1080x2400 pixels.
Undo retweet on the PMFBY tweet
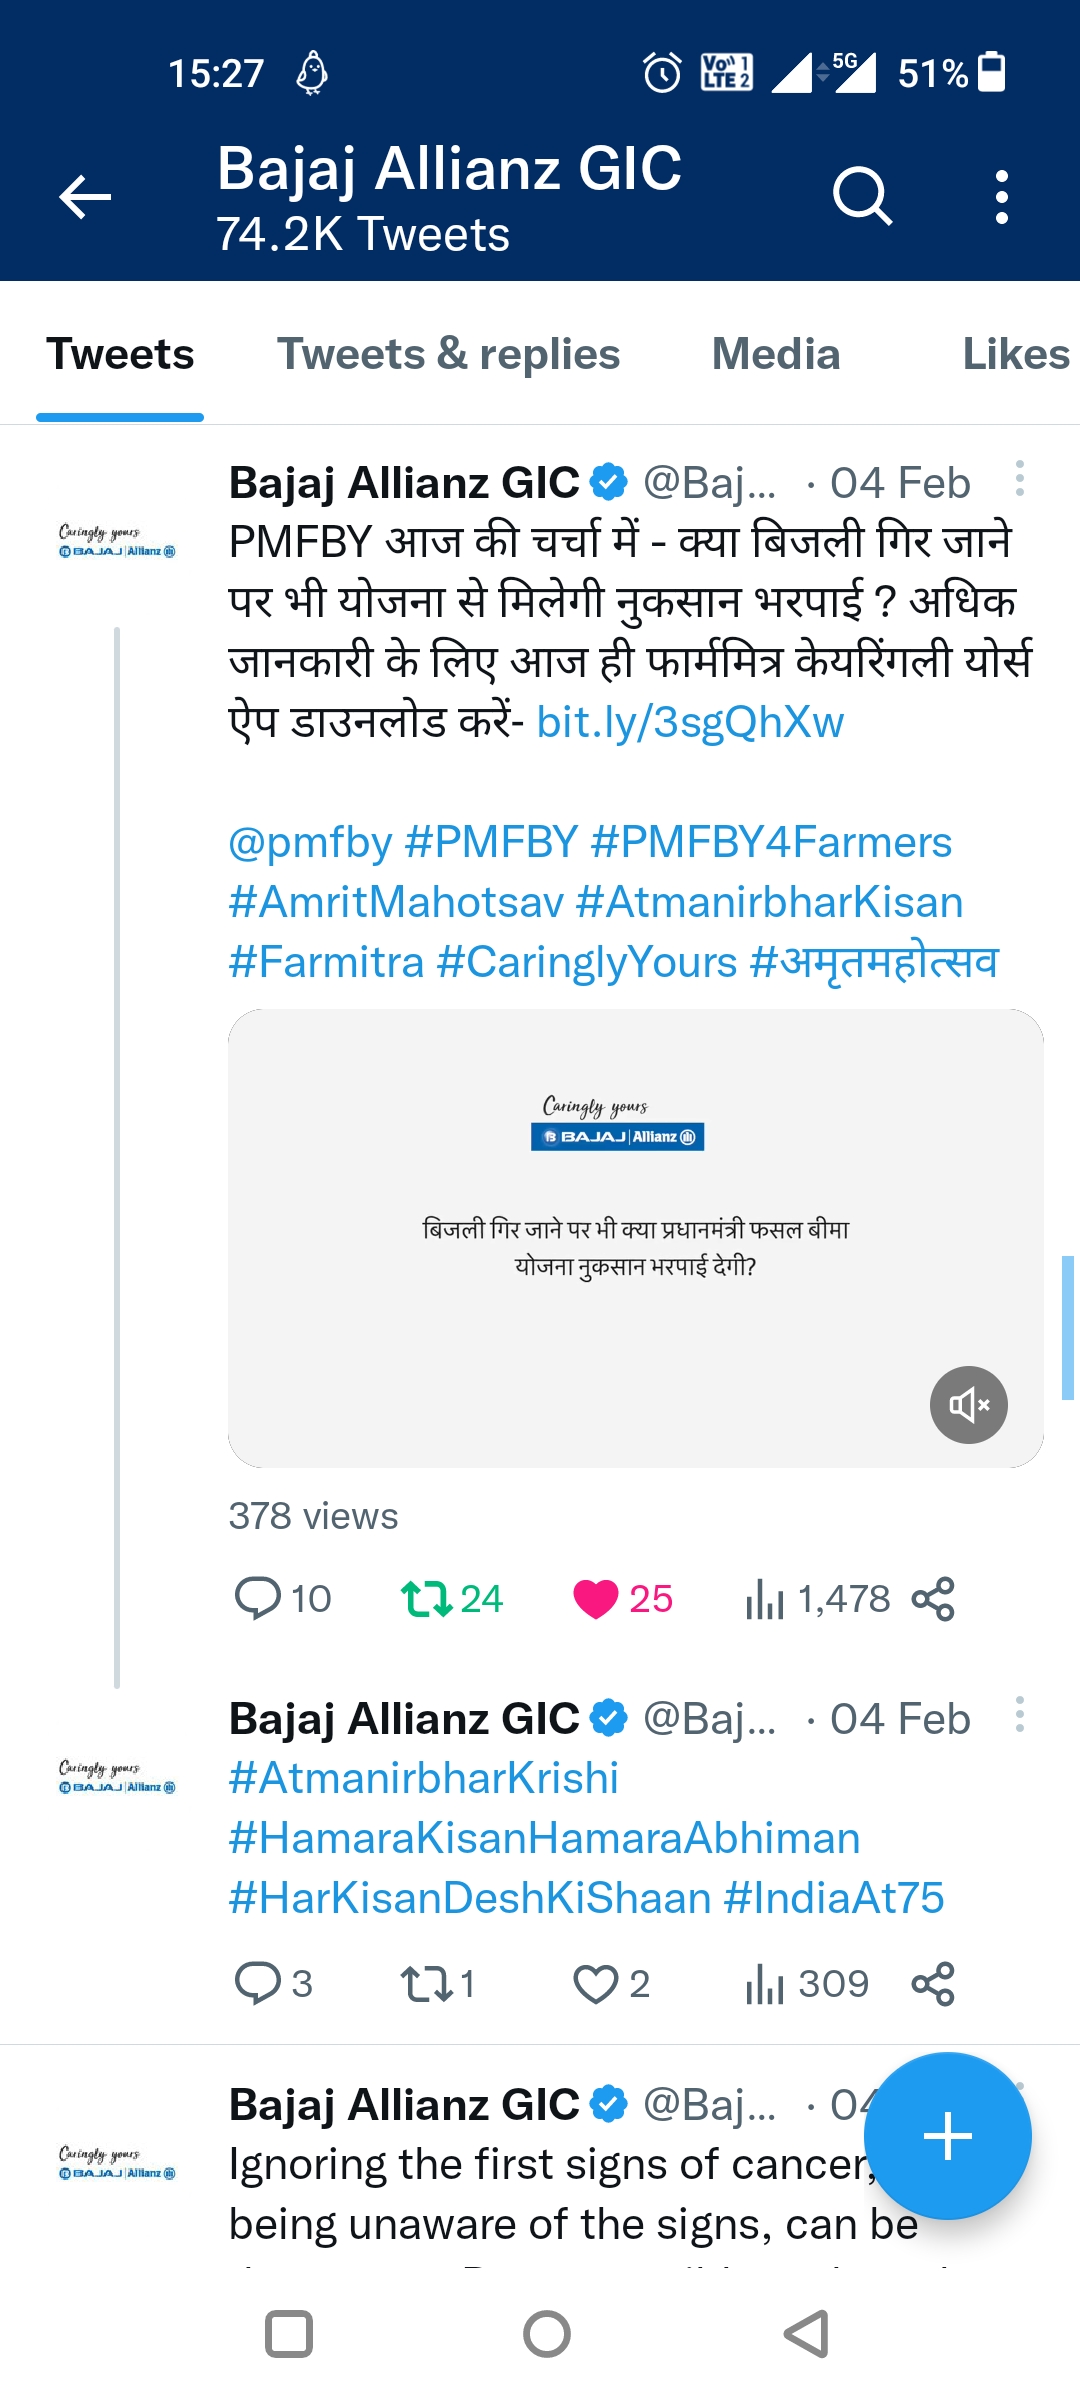(x=427, y=1599)
